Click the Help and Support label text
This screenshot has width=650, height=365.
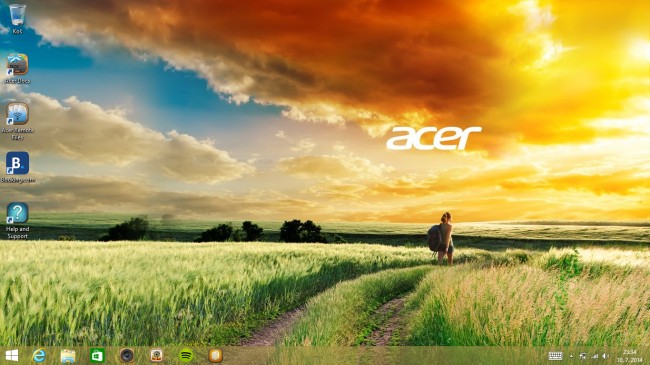[x=17, y=232]
